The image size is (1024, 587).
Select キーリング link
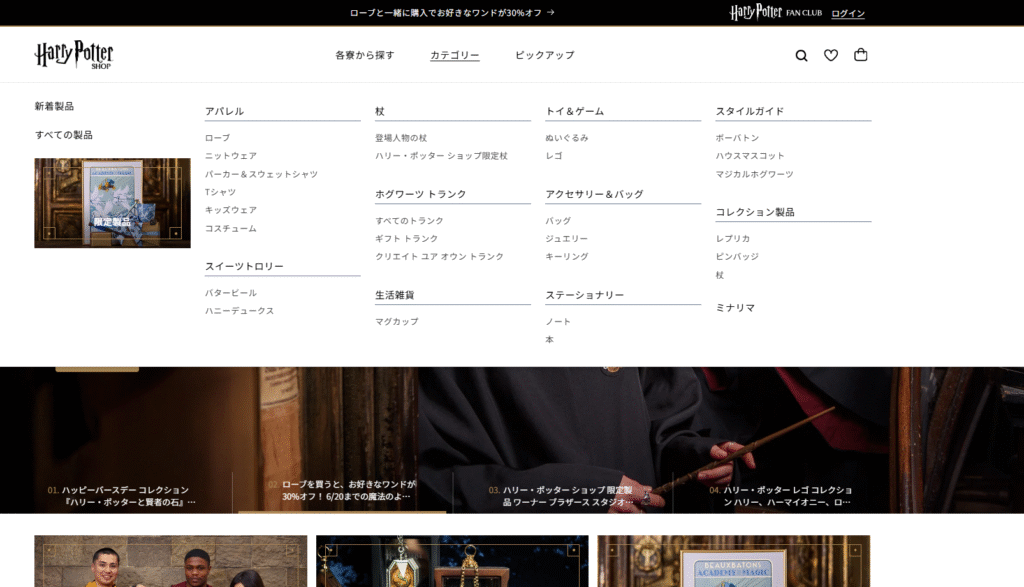pyautogui.click(x=567, y=257)
